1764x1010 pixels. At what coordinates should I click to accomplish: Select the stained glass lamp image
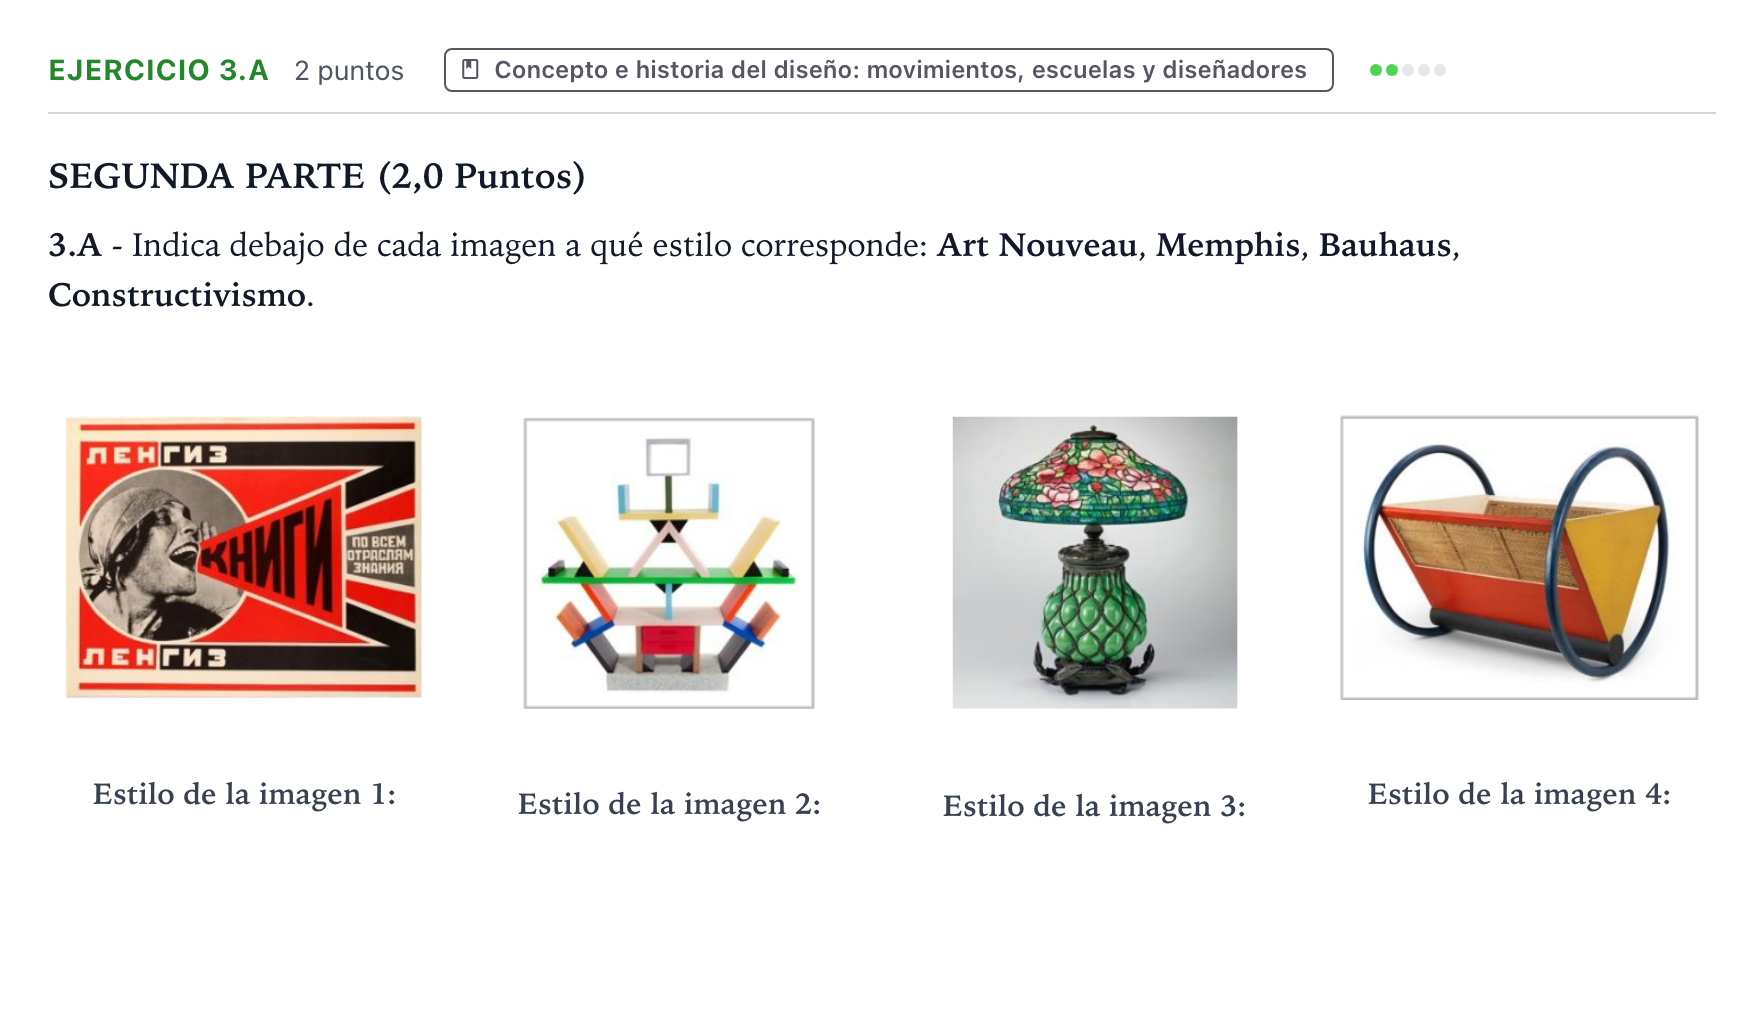tap(1094, 562)
